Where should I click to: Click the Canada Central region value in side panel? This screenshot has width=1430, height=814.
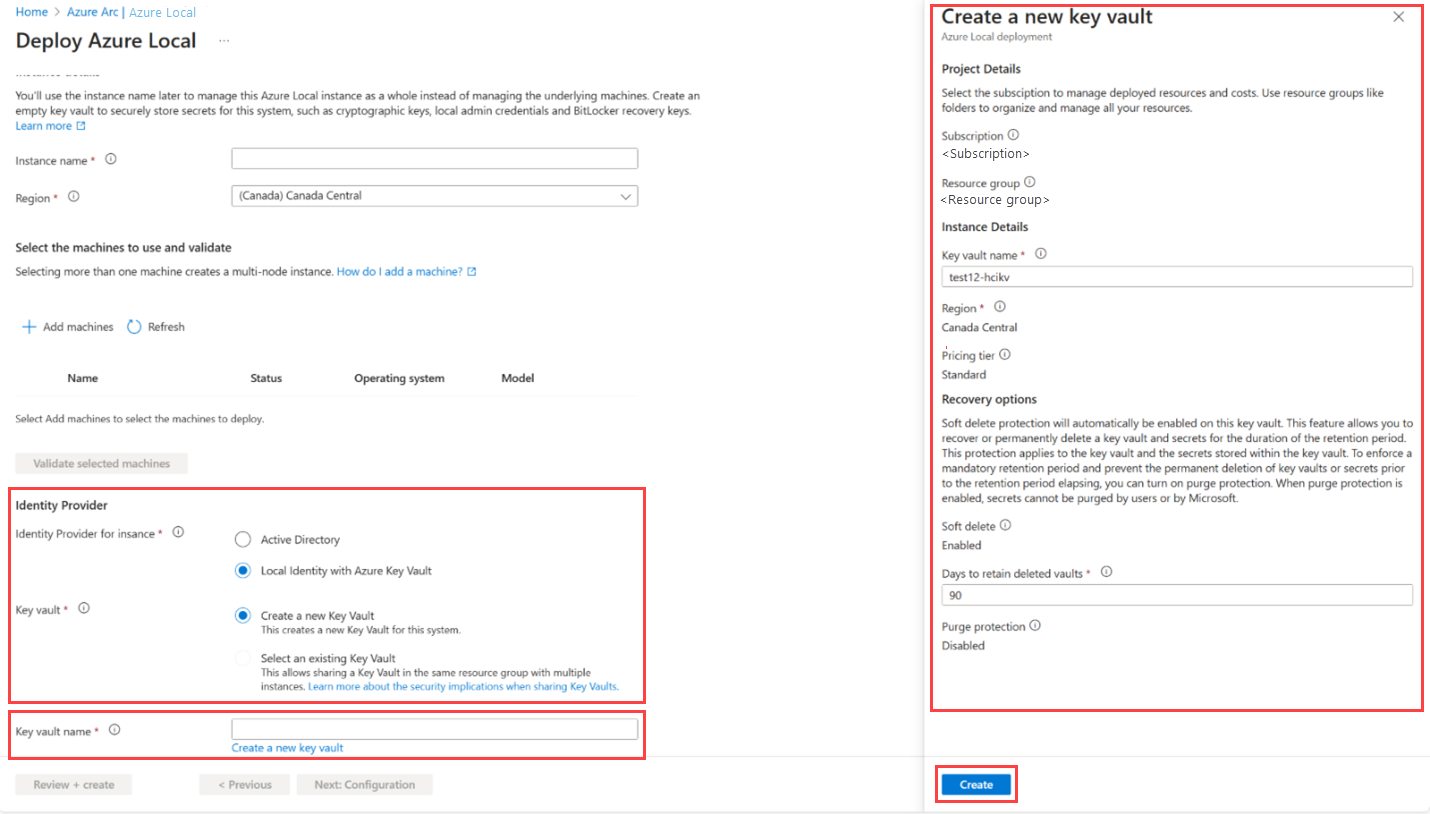[x=980, y=327]
